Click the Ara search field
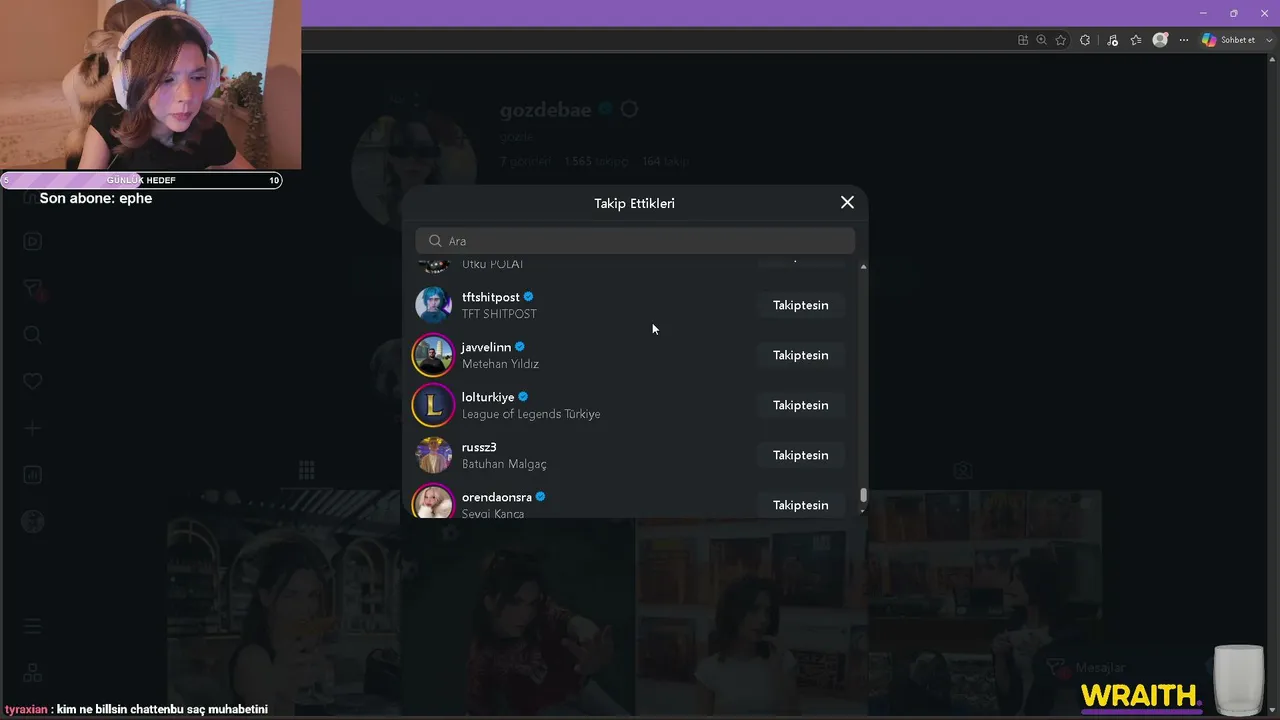The height and width of the screenshot is (720, 1280). 635,241
